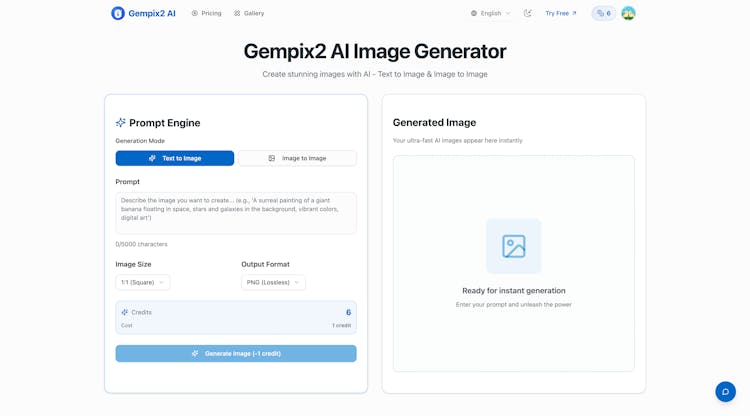
Task: Click the credits counter badge in header
Action: point(604,13)
